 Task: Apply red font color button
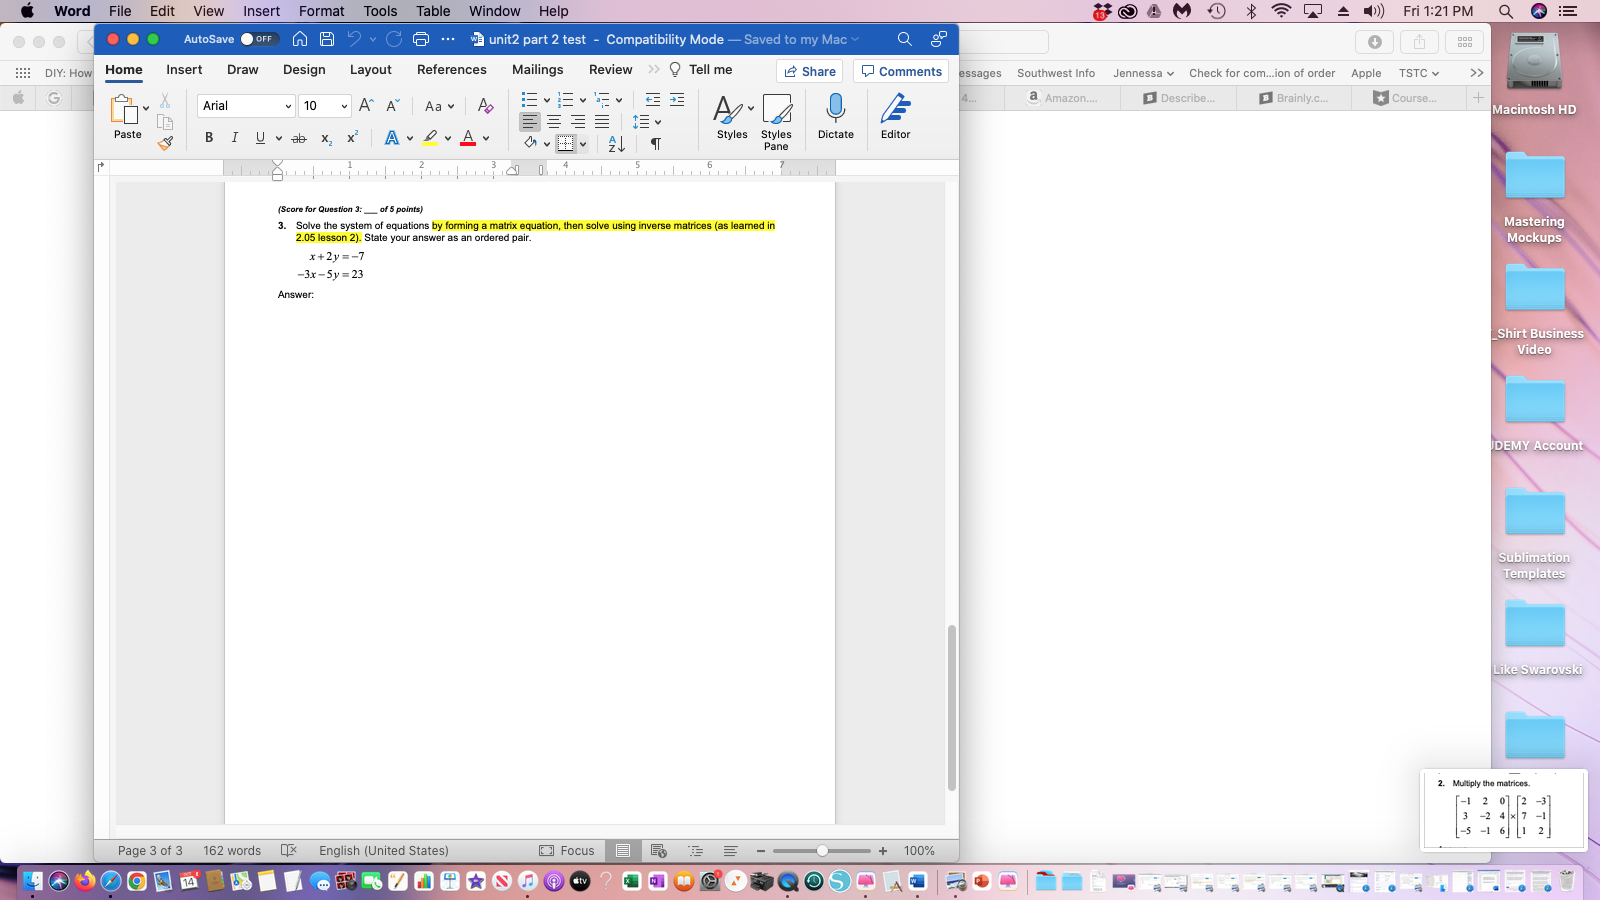click(x=468, y=138)
